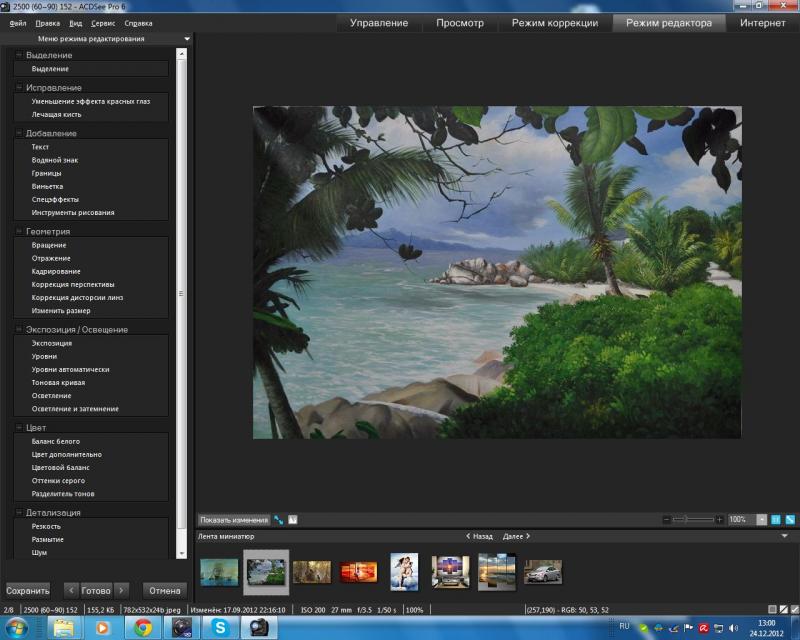Select the sailing ship thumbnail
Viewport: 800px width, 640px height.
pos(219,572)
